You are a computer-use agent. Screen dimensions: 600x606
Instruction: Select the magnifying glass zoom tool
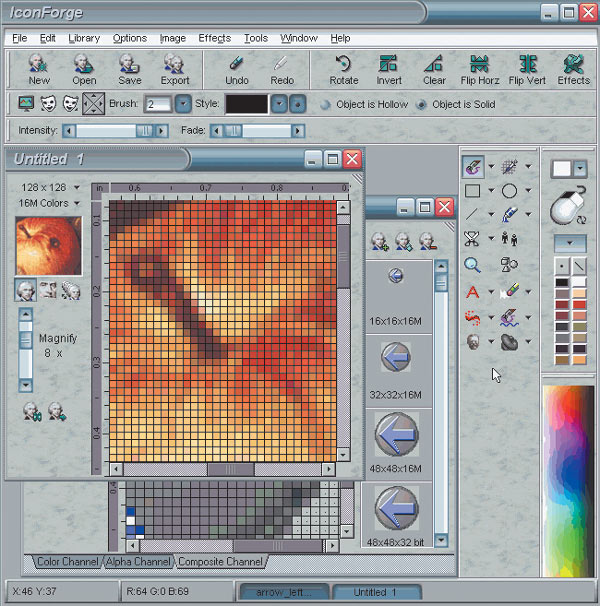coord(472,265)
